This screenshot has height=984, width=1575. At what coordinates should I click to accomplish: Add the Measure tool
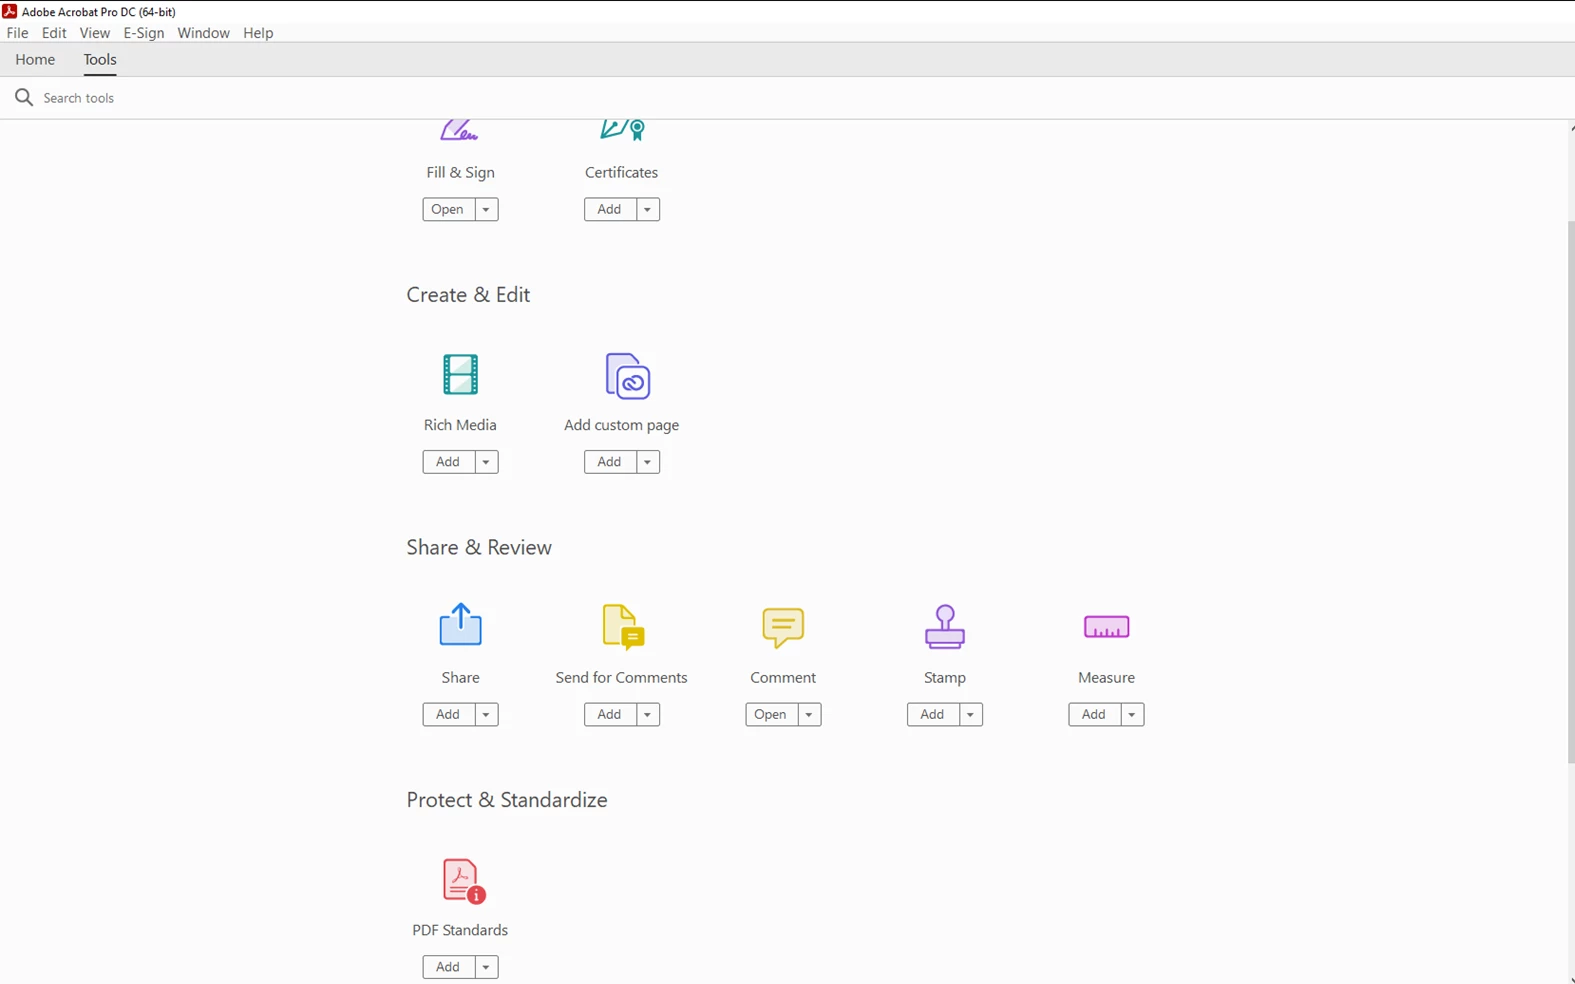coord(1094,714)
